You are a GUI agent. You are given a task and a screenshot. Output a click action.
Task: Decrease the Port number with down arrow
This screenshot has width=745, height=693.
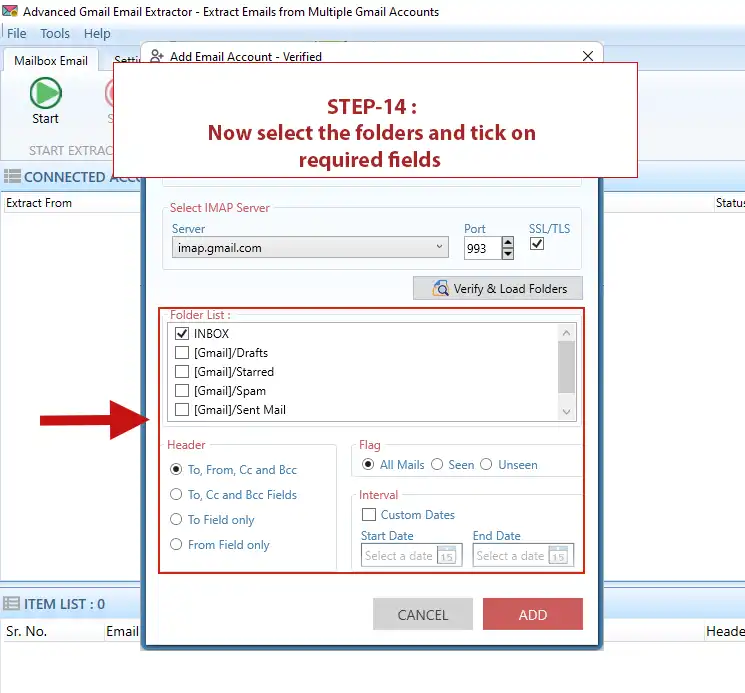tap(508, 254)
